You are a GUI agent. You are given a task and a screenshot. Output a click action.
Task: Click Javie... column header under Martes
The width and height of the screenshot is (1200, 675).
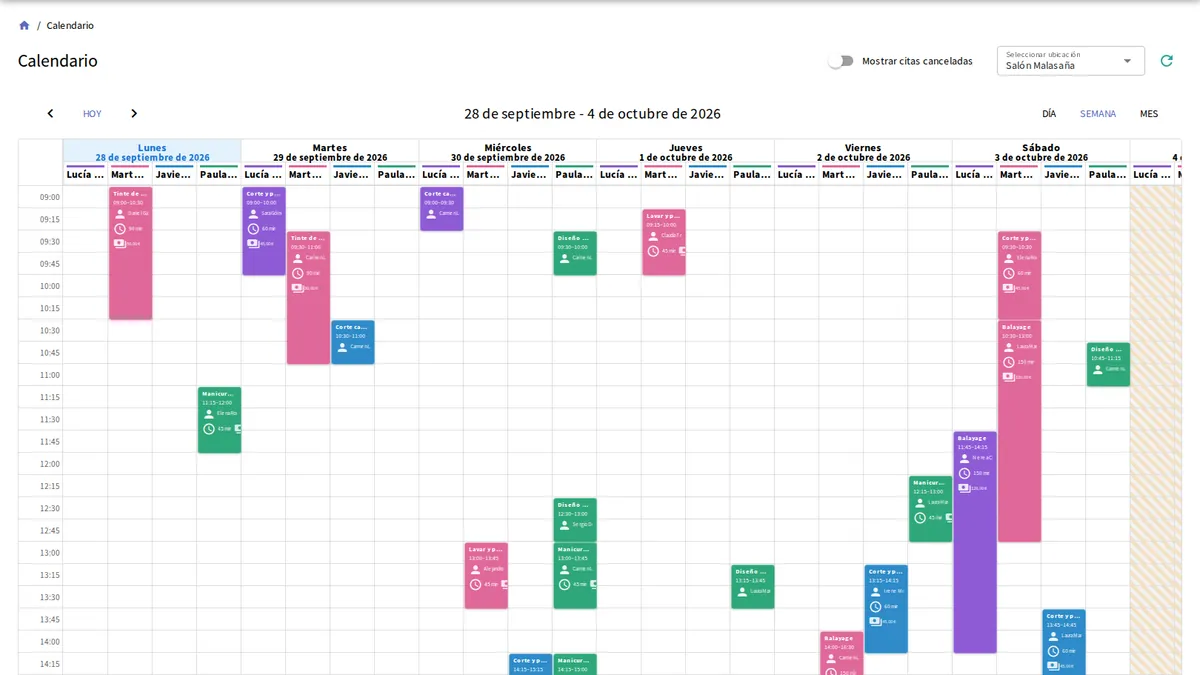pyautogui.click(x=352, y=175)
